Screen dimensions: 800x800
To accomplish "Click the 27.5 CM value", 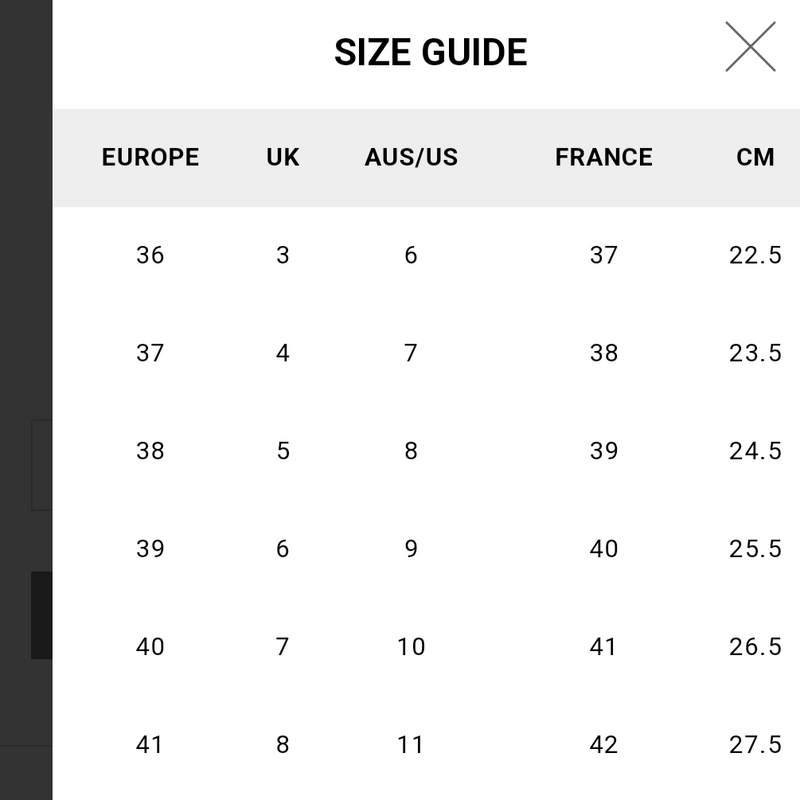I will pyautogui.click(x=755, y=745).
